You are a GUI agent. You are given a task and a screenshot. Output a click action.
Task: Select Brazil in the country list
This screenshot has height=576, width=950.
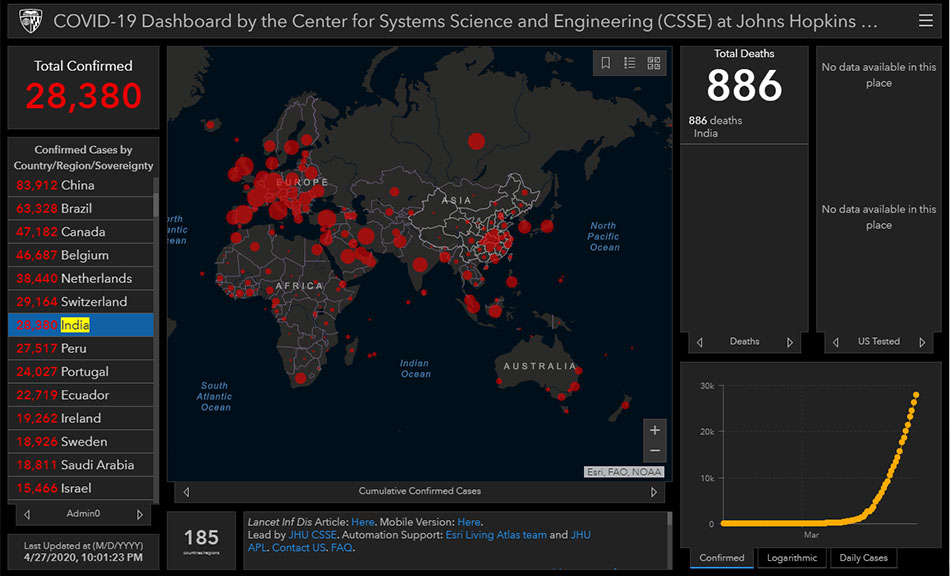tap(81, 208)
